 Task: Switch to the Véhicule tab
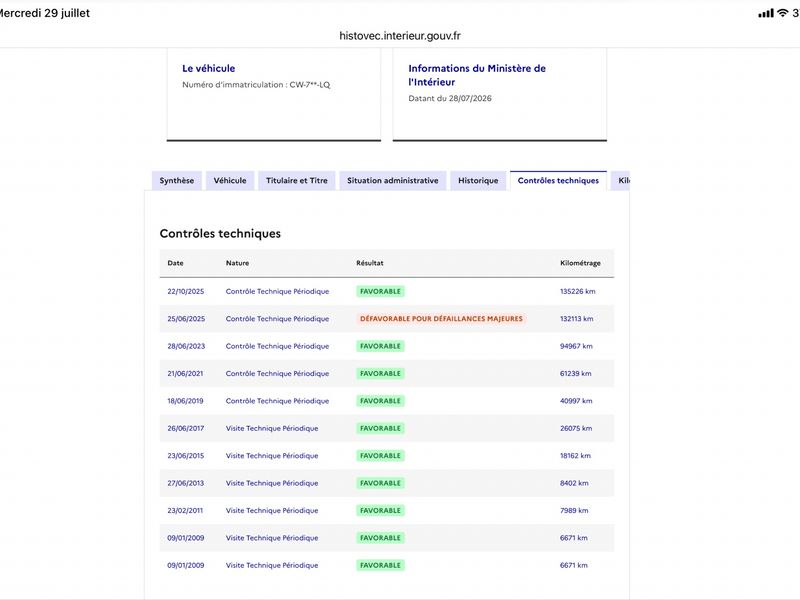tap(230, 181)
